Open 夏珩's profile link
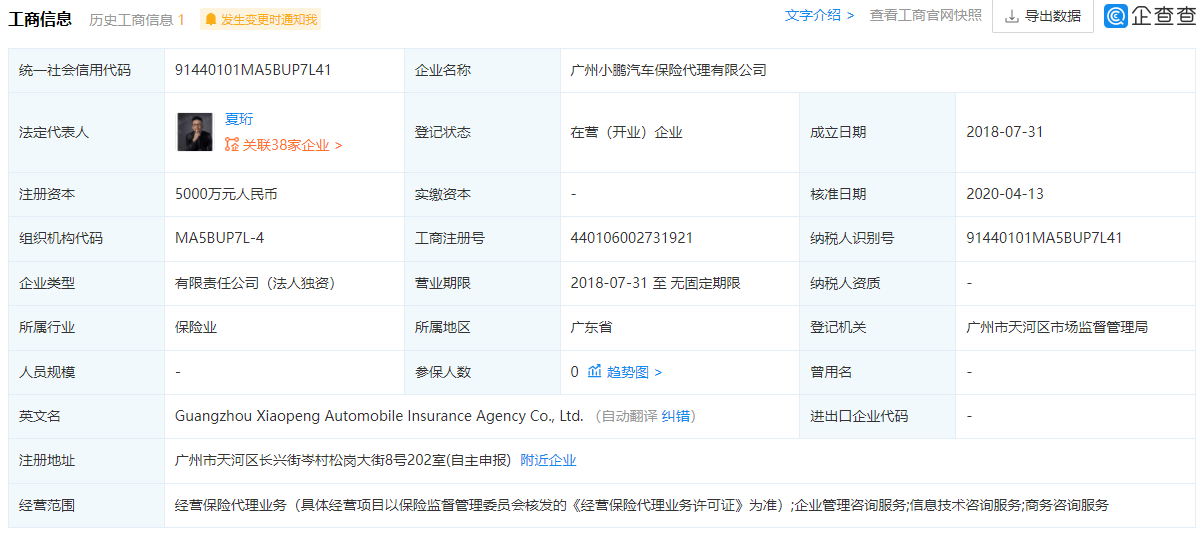1203x536 pixels. click(x=239, y=119)
